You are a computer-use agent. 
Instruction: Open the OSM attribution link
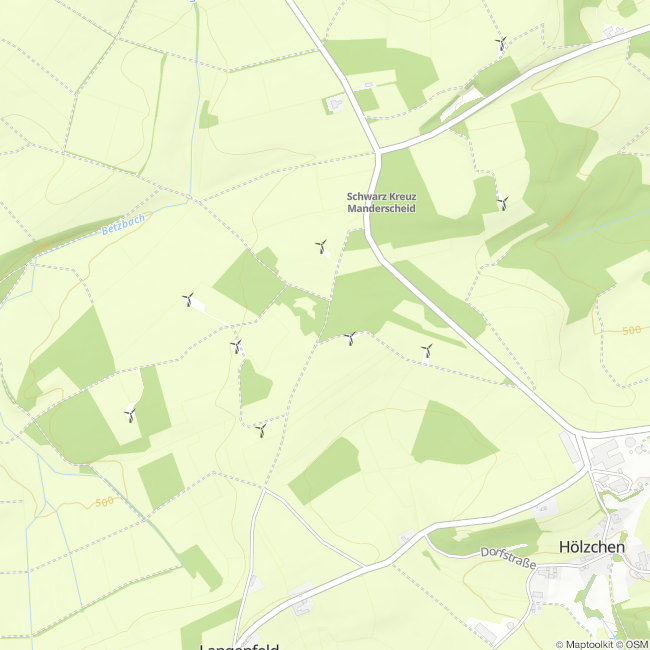click(x=638, y=645)
